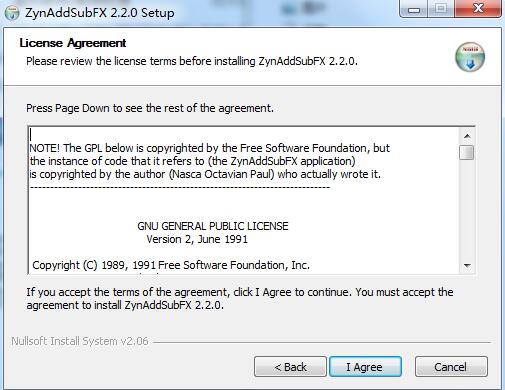Screen dimensions: 505x390
Task: Click the Version 2, June 1991 line
Action: 197,239
